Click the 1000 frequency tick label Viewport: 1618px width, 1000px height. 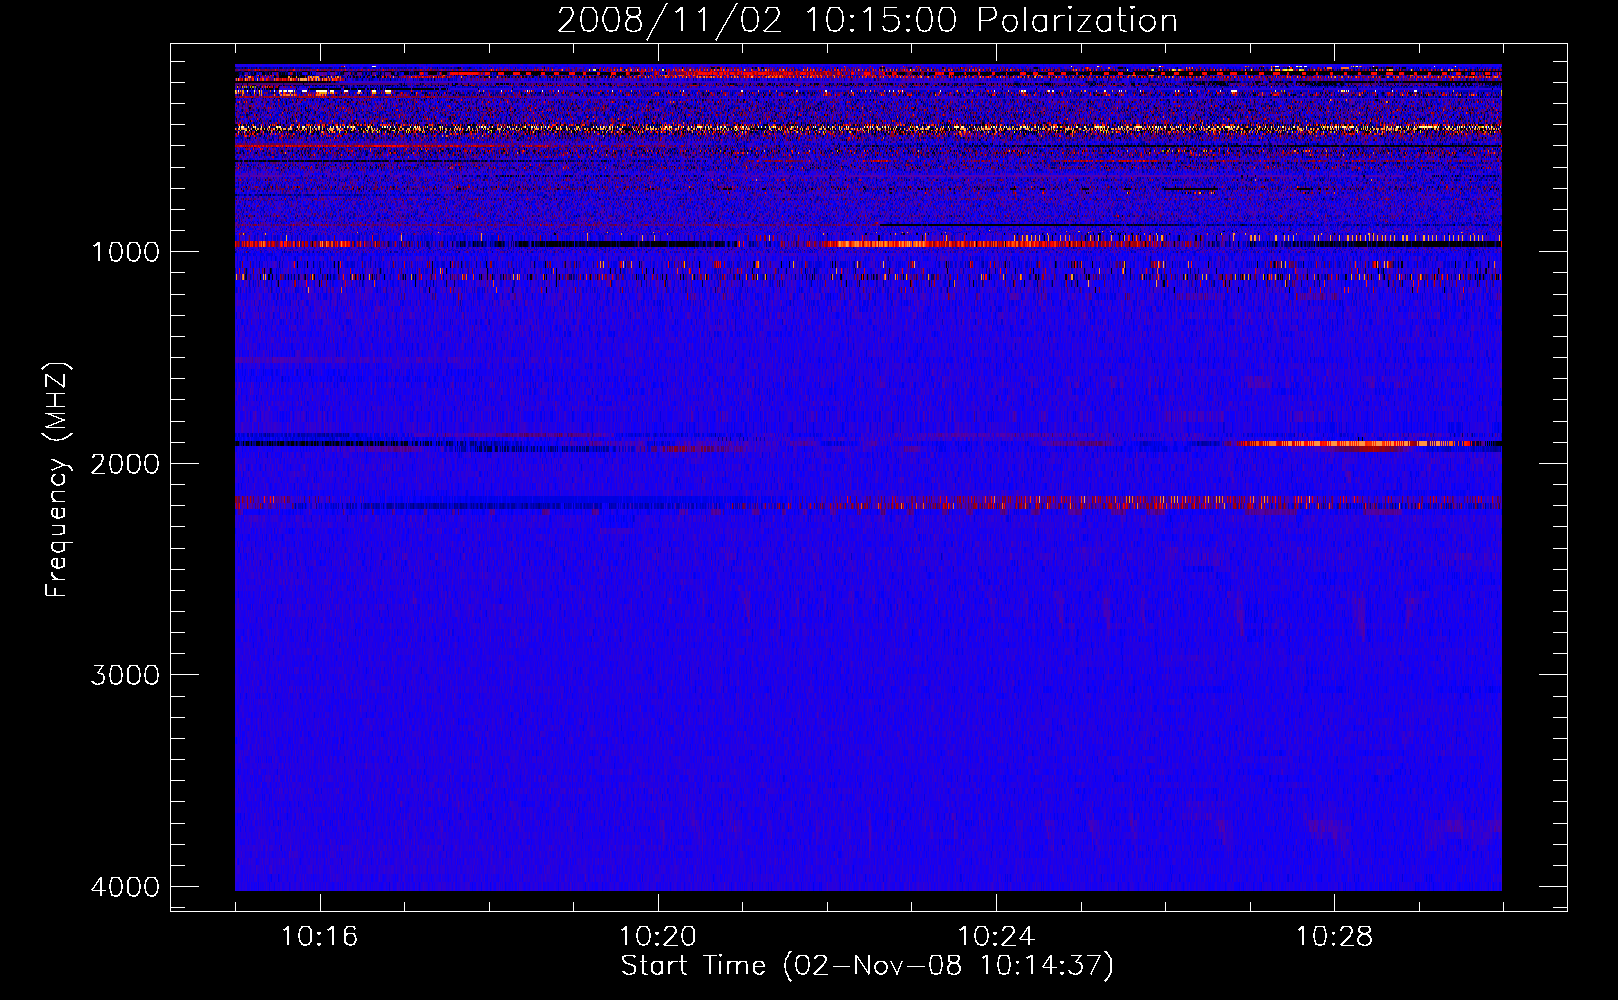point(125,251)
